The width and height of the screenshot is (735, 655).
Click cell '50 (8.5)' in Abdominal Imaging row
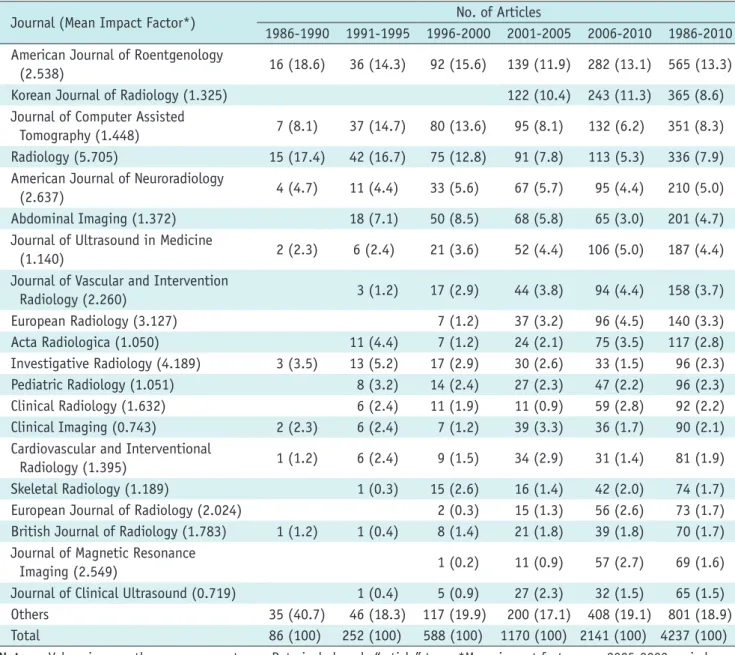point(454,219)
